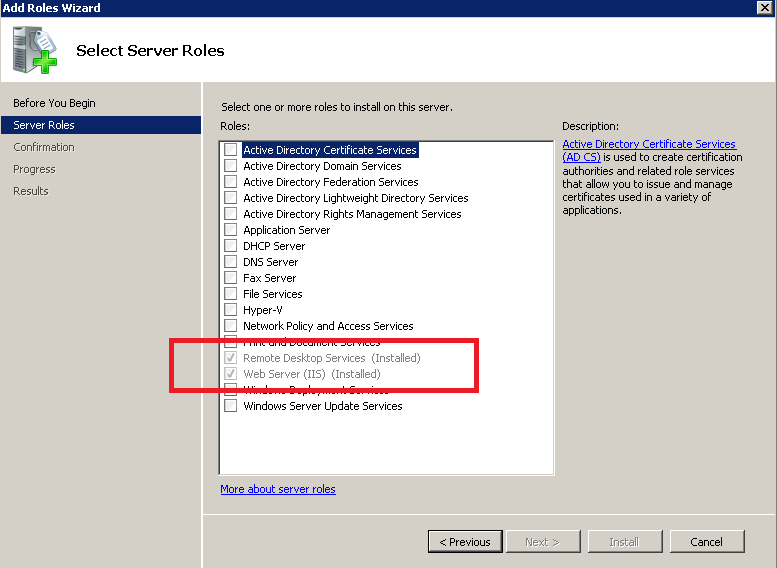Enable Active Directory Lightweight Directory Services checkbox
This screenshot has width=777, height=568.
point(230,198)
